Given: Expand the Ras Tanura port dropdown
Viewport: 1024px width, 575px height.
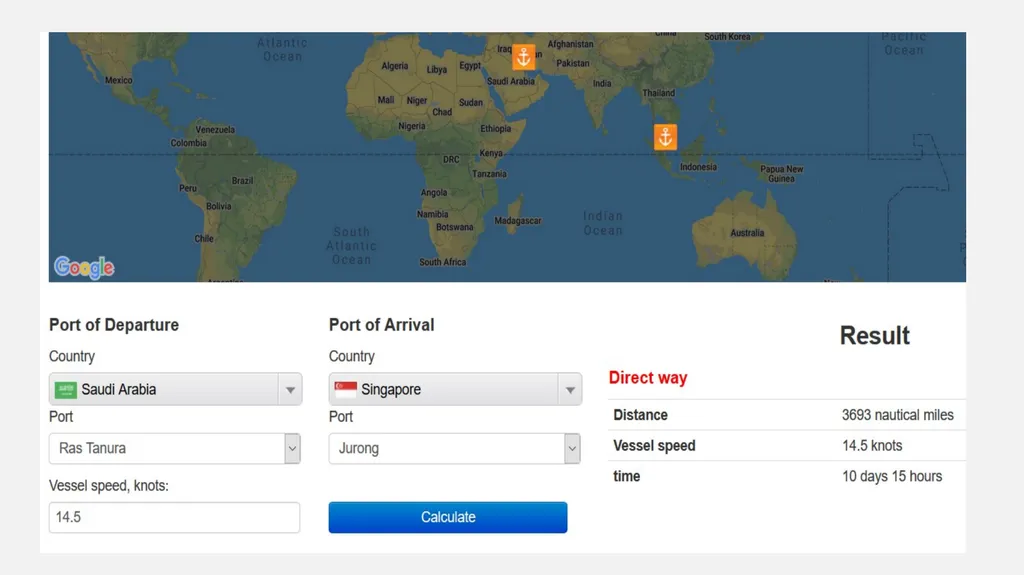Looking at the screenshot, I should [x=292, y=449].
